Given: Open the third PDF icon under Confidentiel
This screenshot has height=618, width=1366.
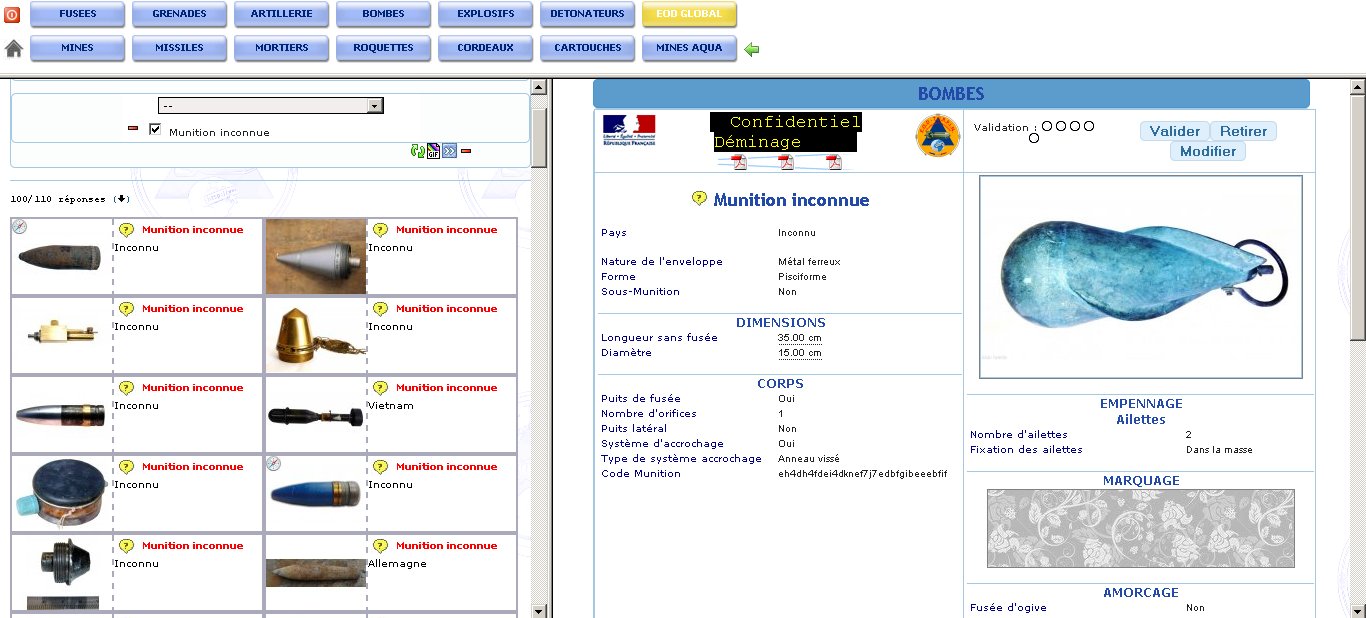Looking at the screenshot, I should pyautogui.click(x=833, y=162).
